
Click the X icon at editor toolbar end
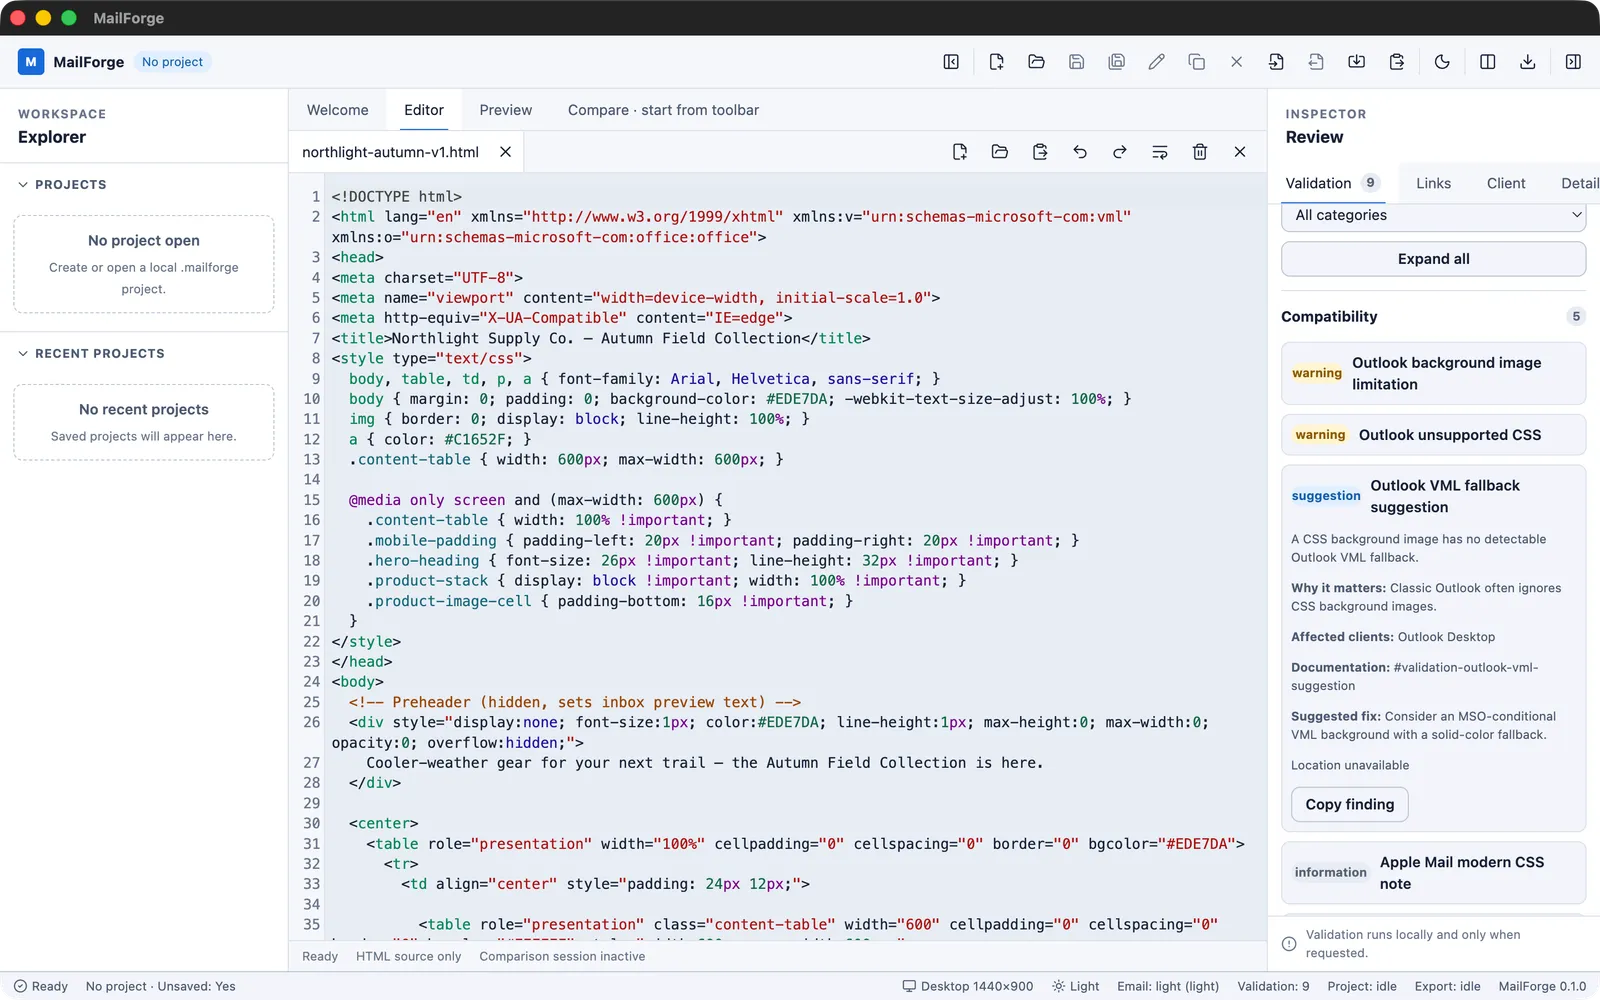(1240, 152)
